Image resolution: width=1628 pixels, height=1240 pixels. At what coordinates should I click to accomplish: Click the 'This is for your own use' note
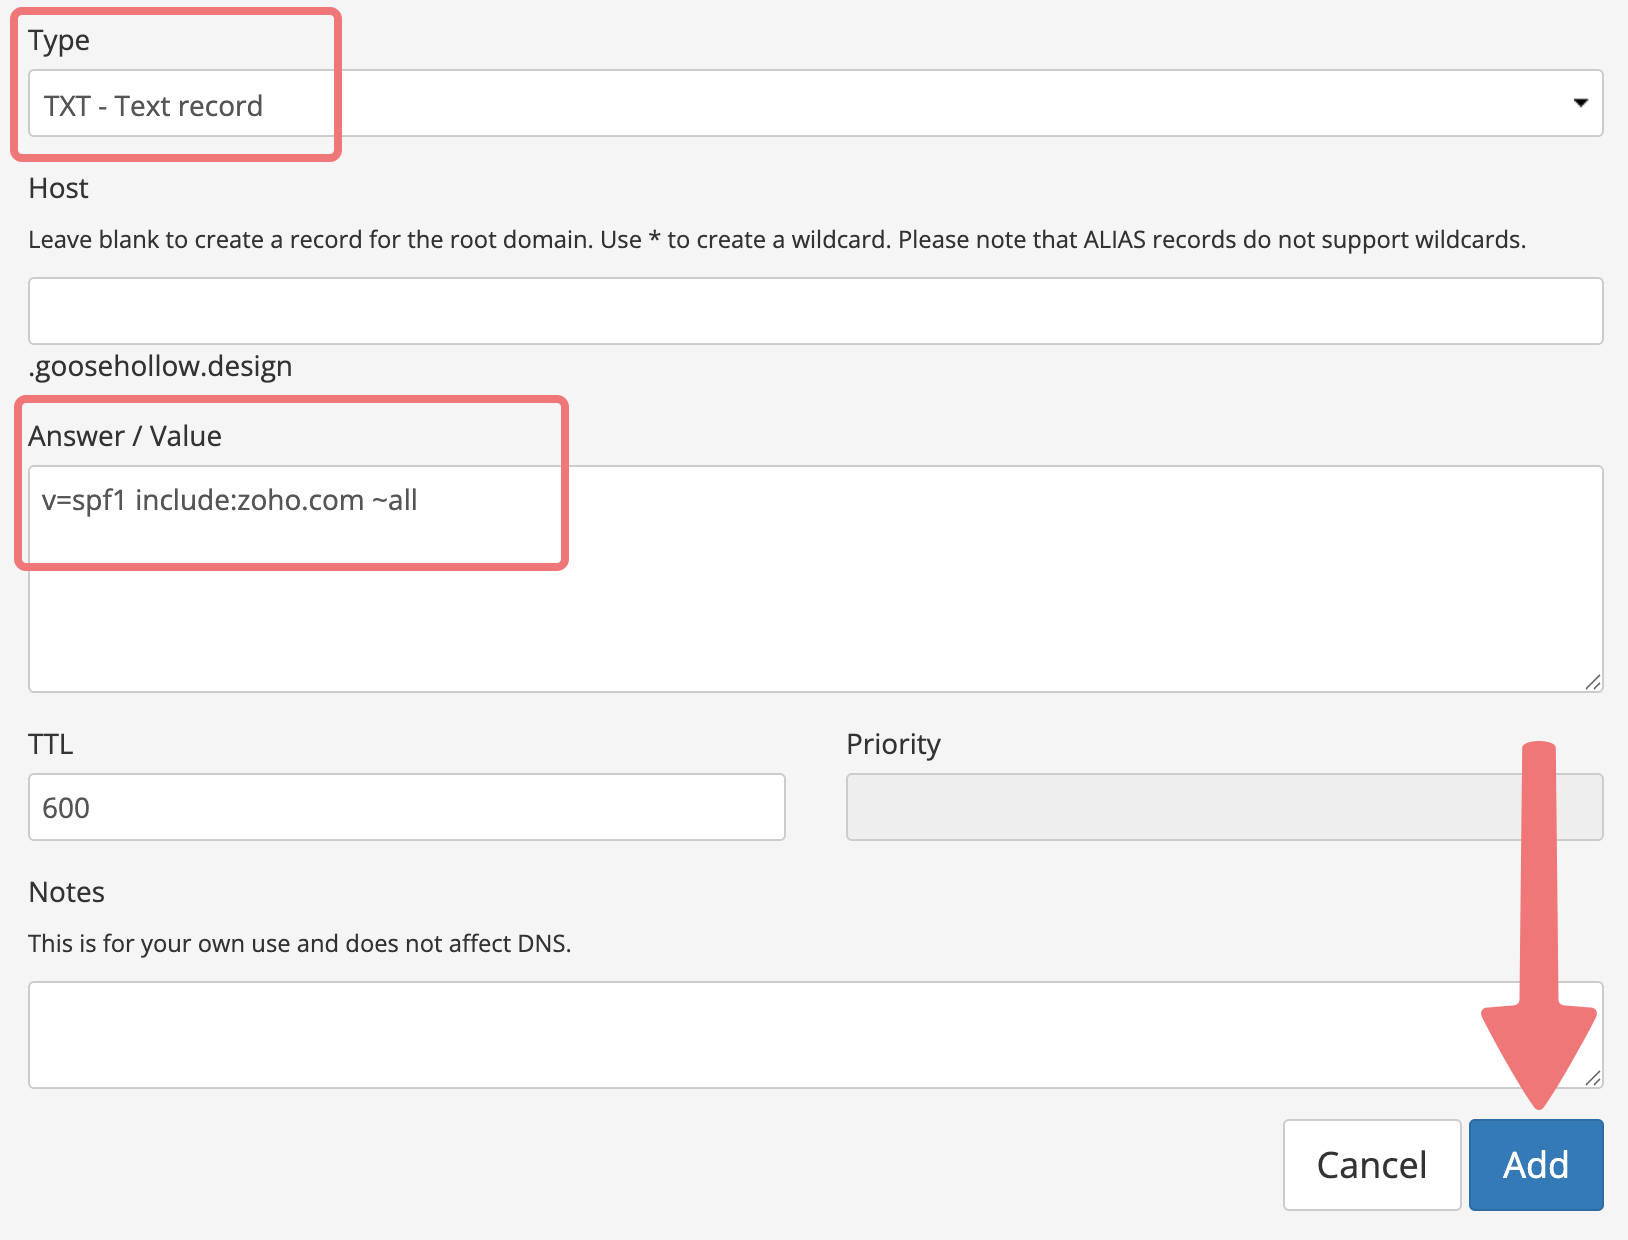(300, 944)
